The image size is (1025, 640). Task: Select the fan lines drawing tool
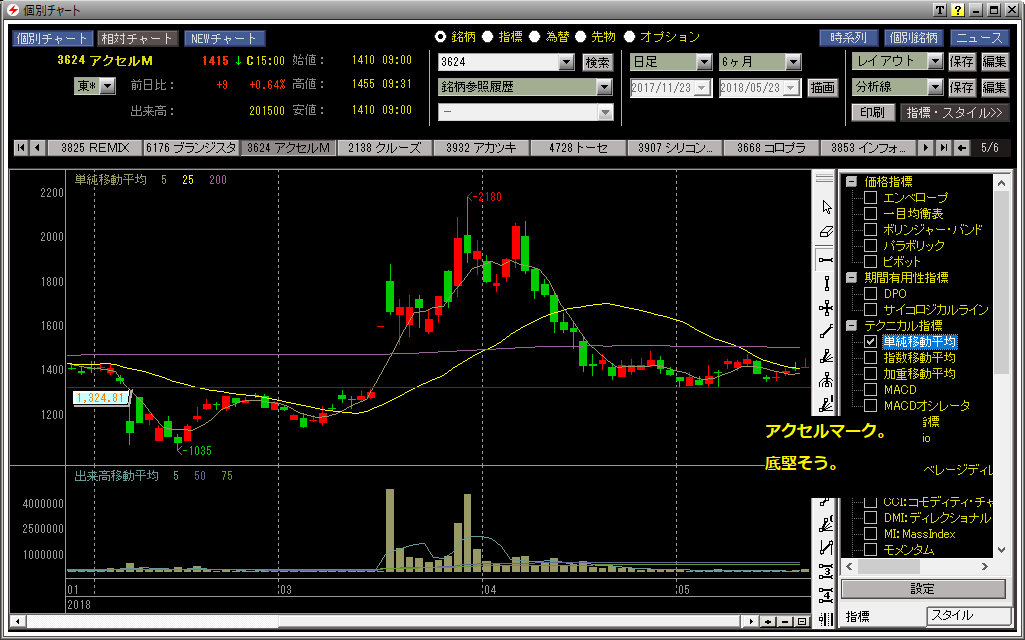click(826, 356)
